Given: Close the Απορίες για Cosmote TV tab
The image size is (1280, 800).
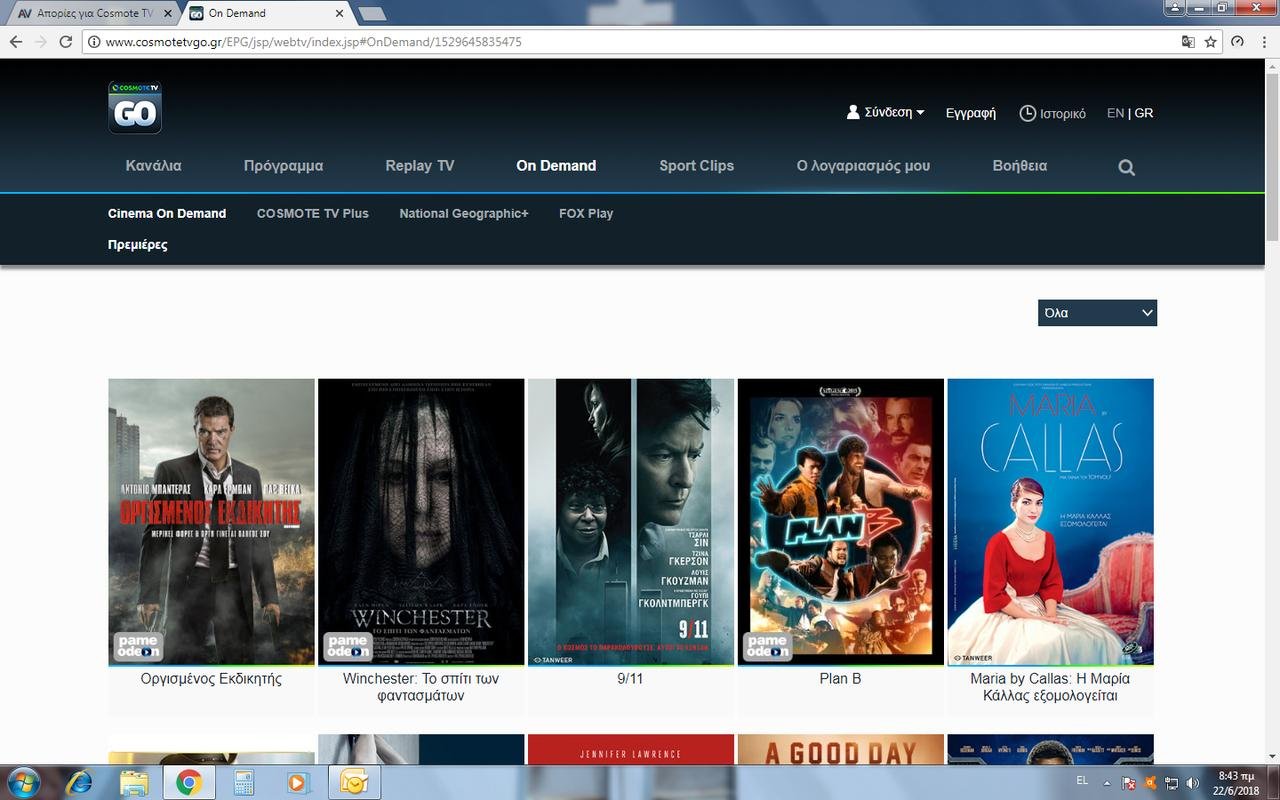Looking at the screenshot, I should point(166,14).
